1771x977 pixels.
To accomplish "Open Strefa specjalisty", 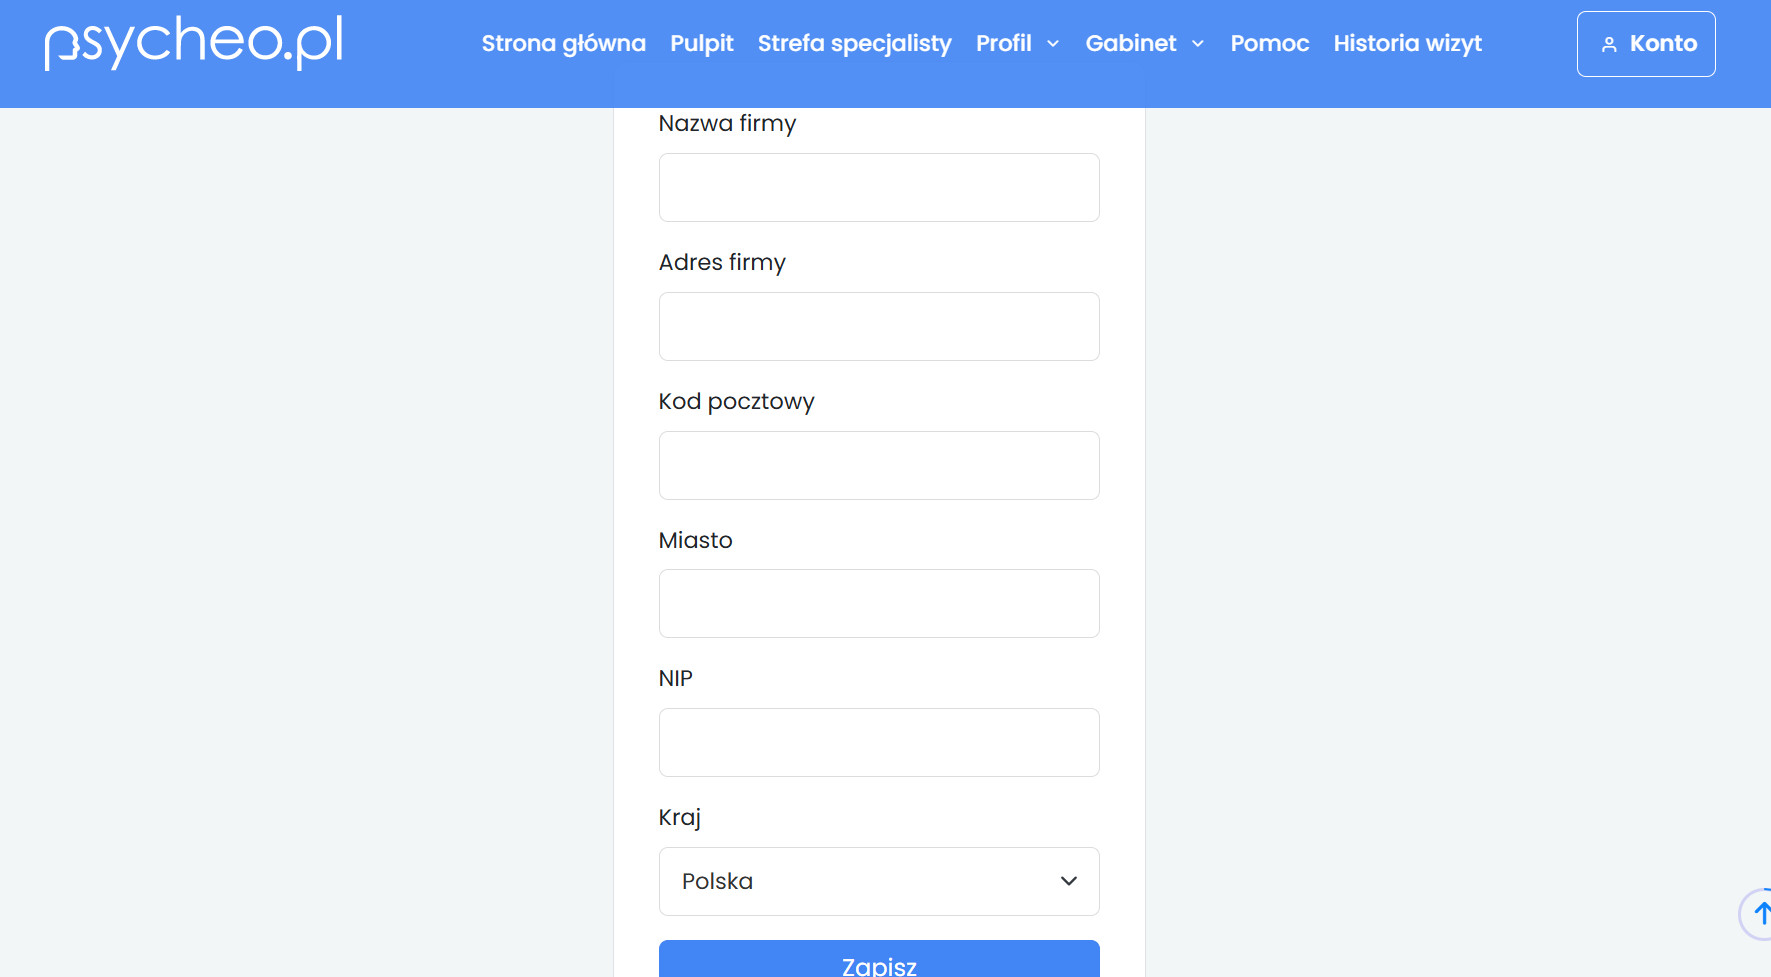I will tap(854, 44).
